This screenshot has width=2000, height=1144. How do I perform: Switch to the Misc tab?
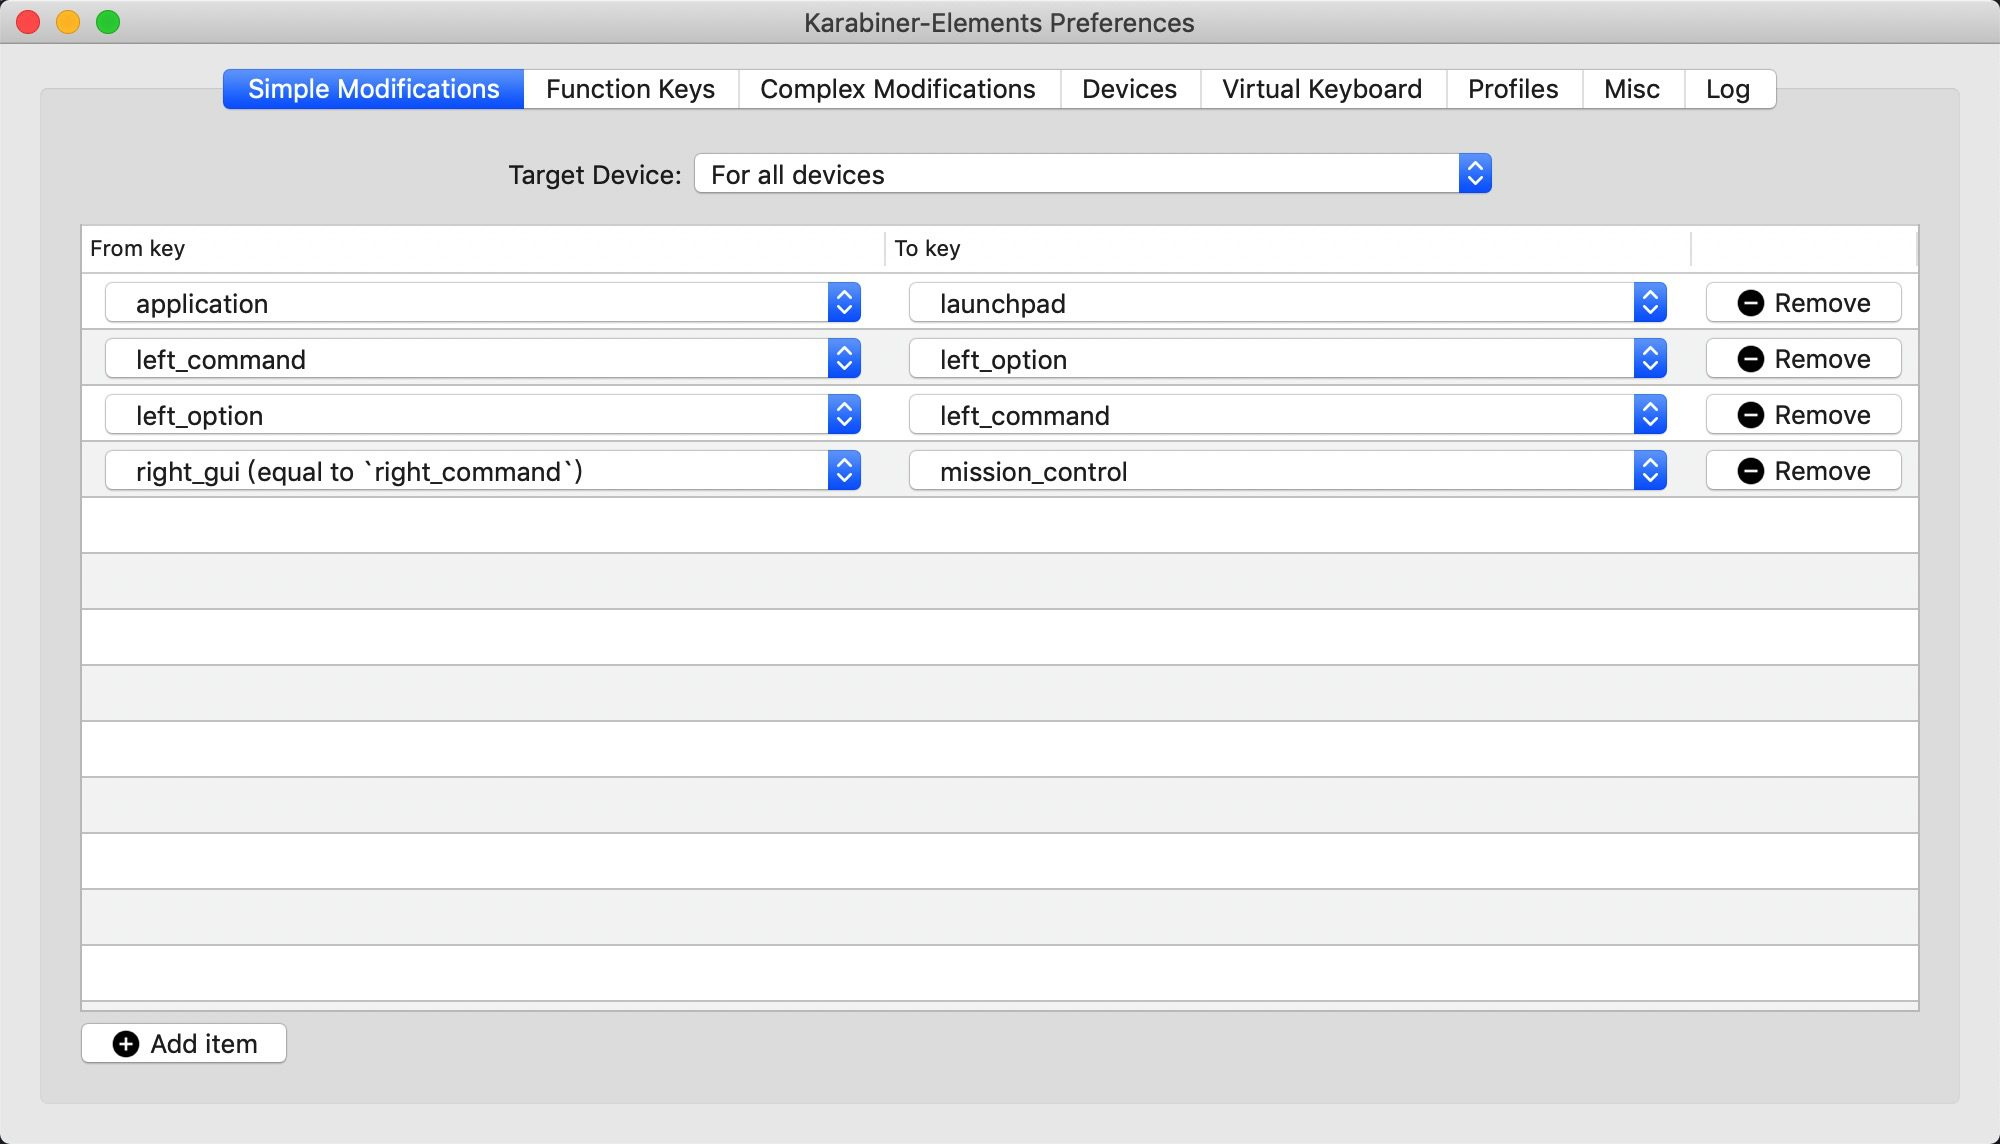1631,89
